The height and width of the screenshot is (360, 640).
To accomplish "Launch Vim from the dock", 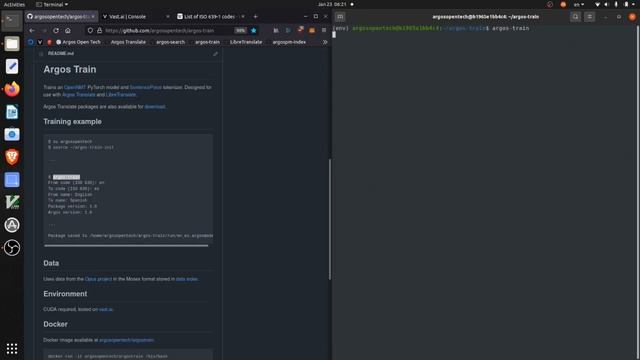I will tap(12, 202).
